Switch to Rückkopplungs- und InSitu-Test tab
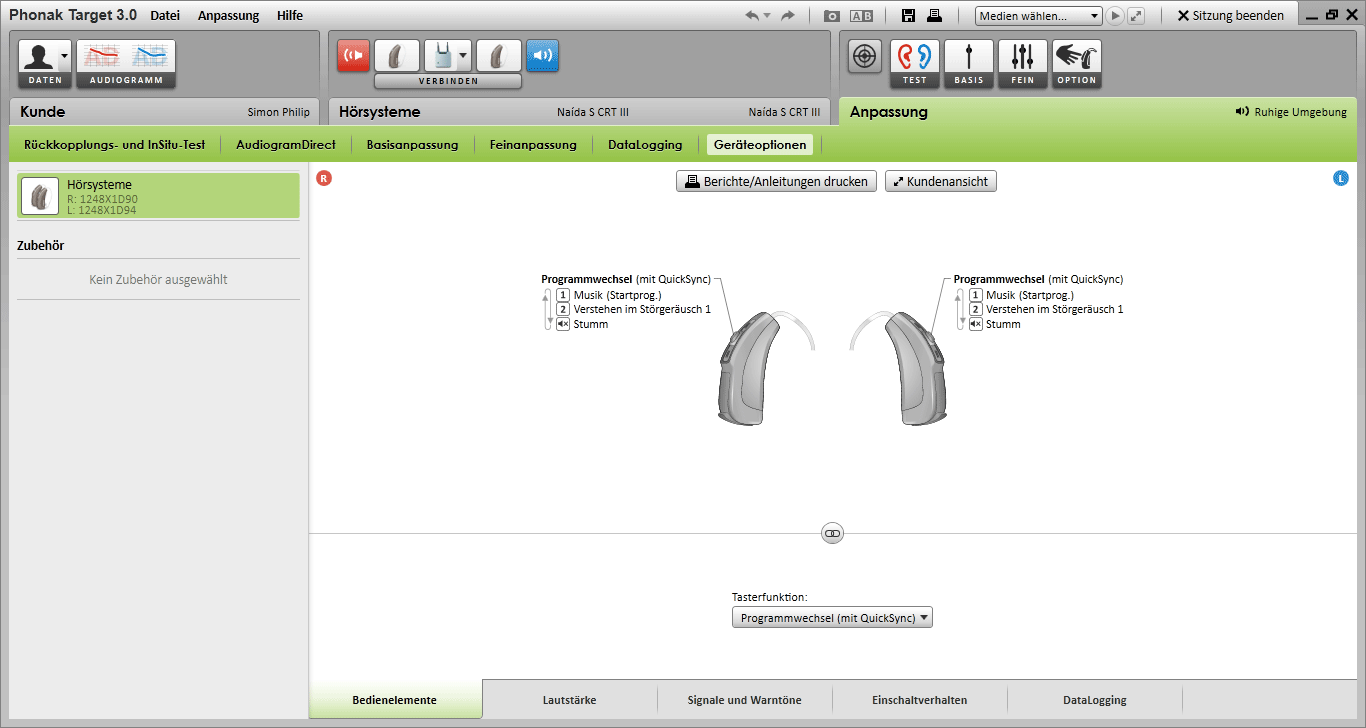 point(115,145)
